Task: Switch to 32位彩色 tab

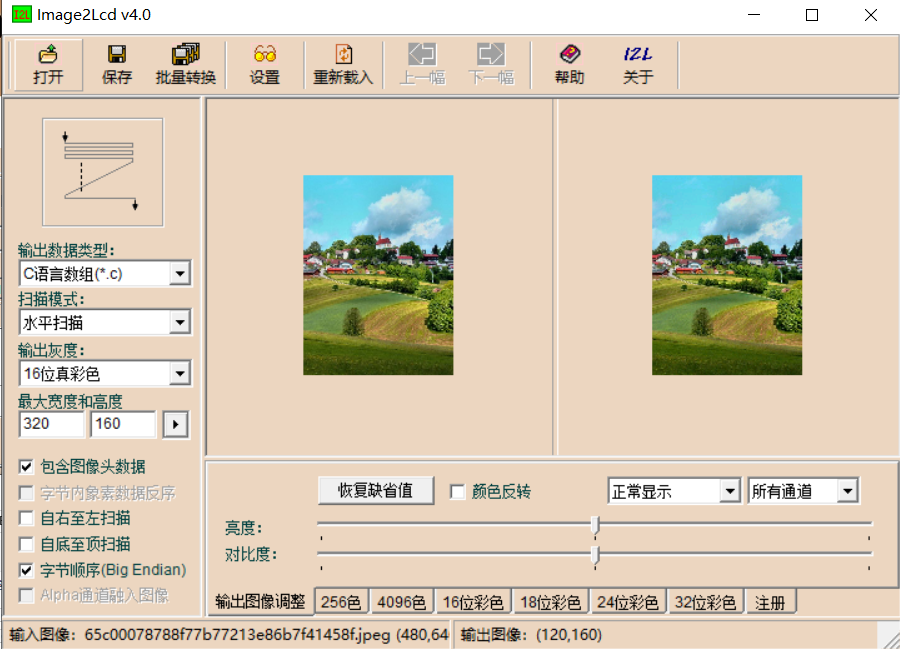Action: click(705, 602)
